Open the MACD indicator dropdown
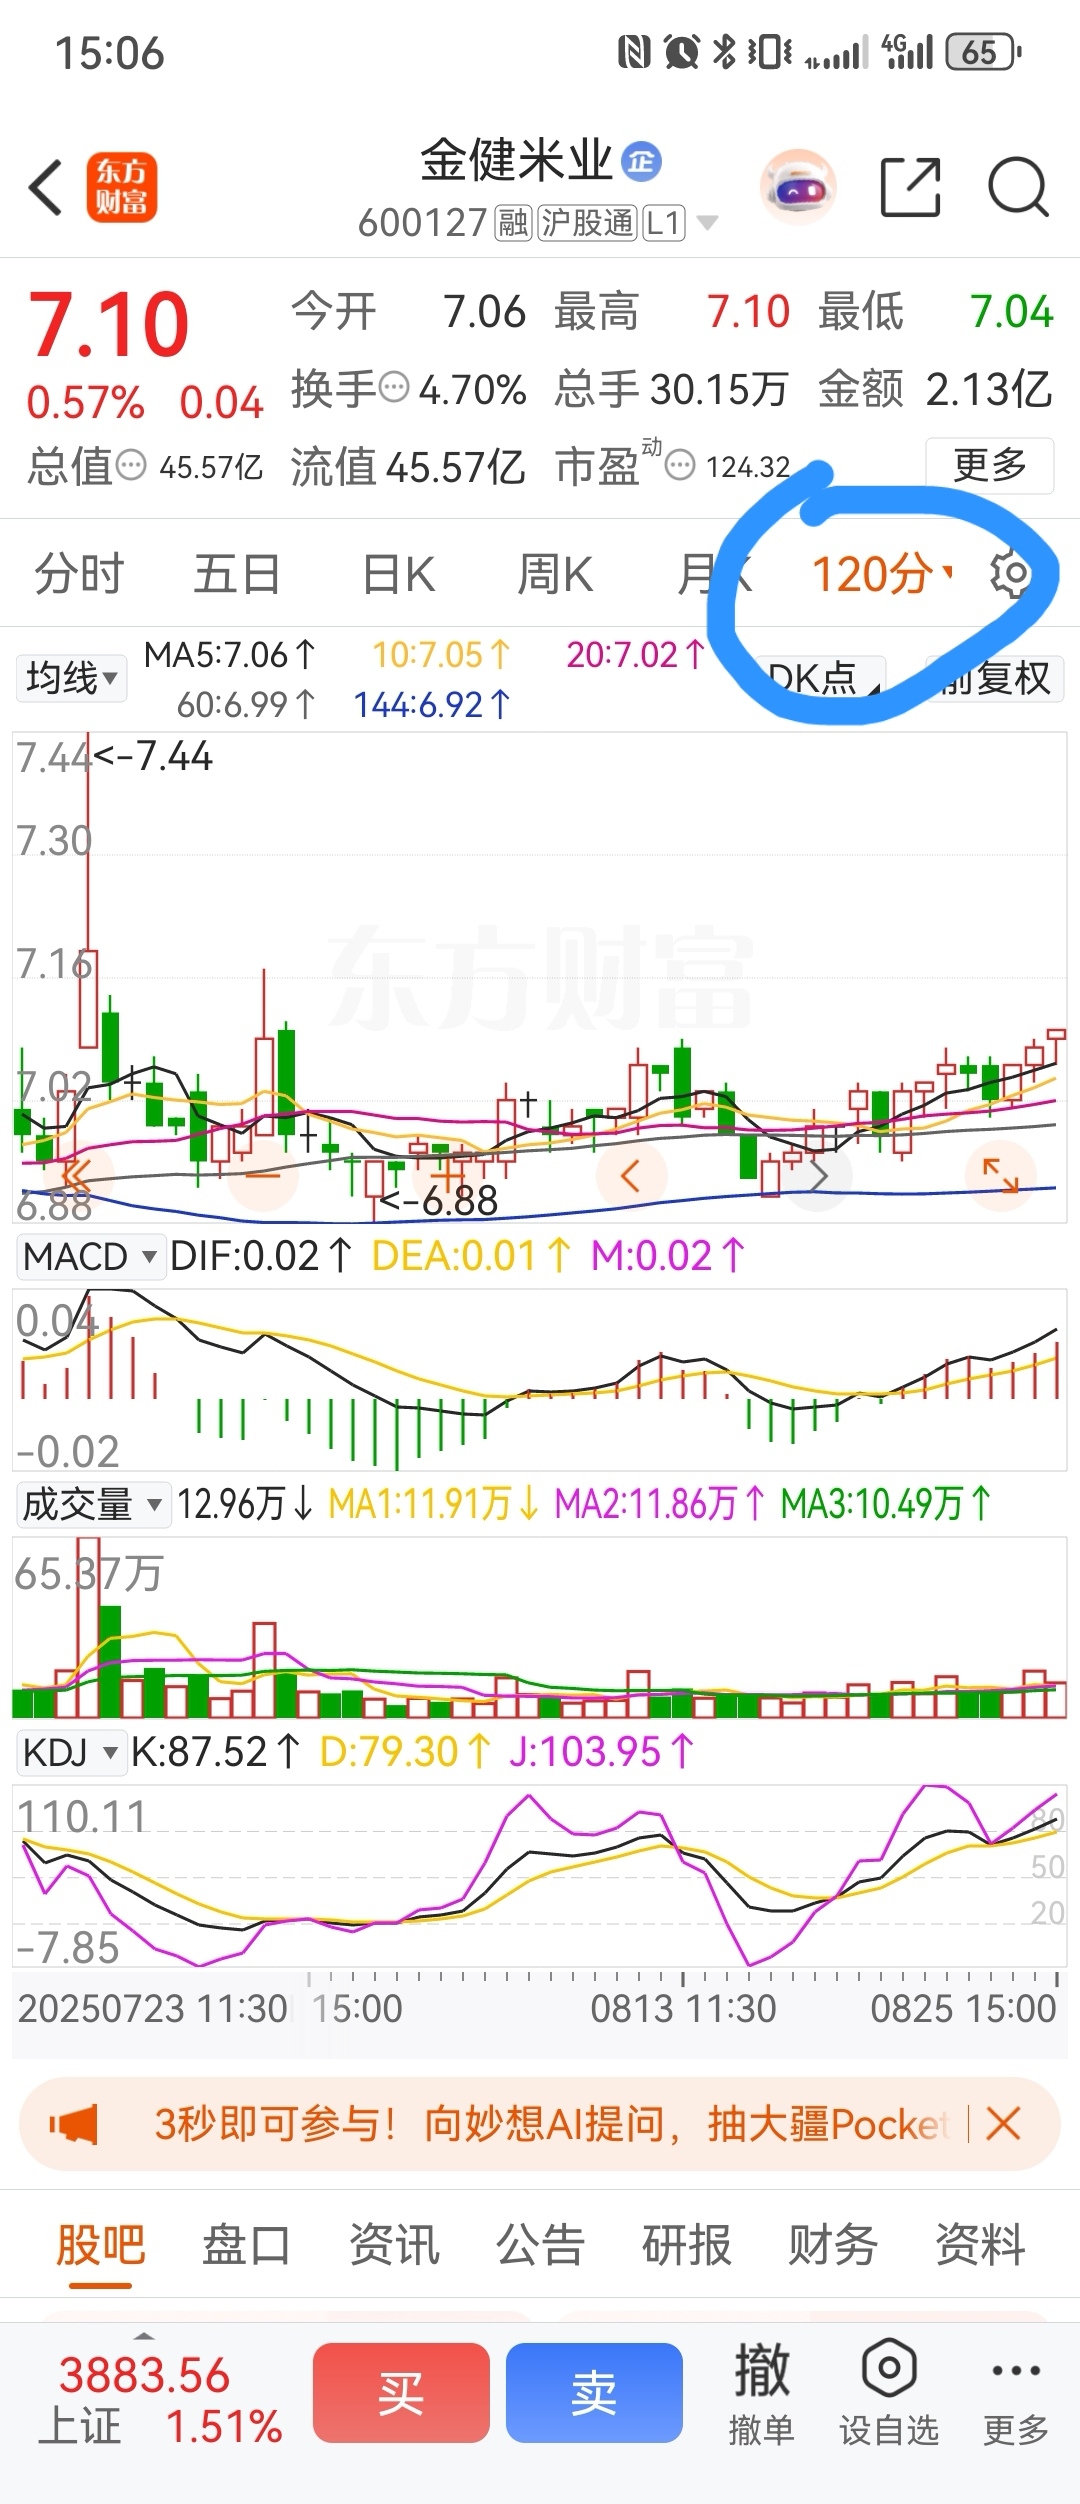Image resolution: width=1080 pixels, height=2504 pixels. click(90, 1256)
